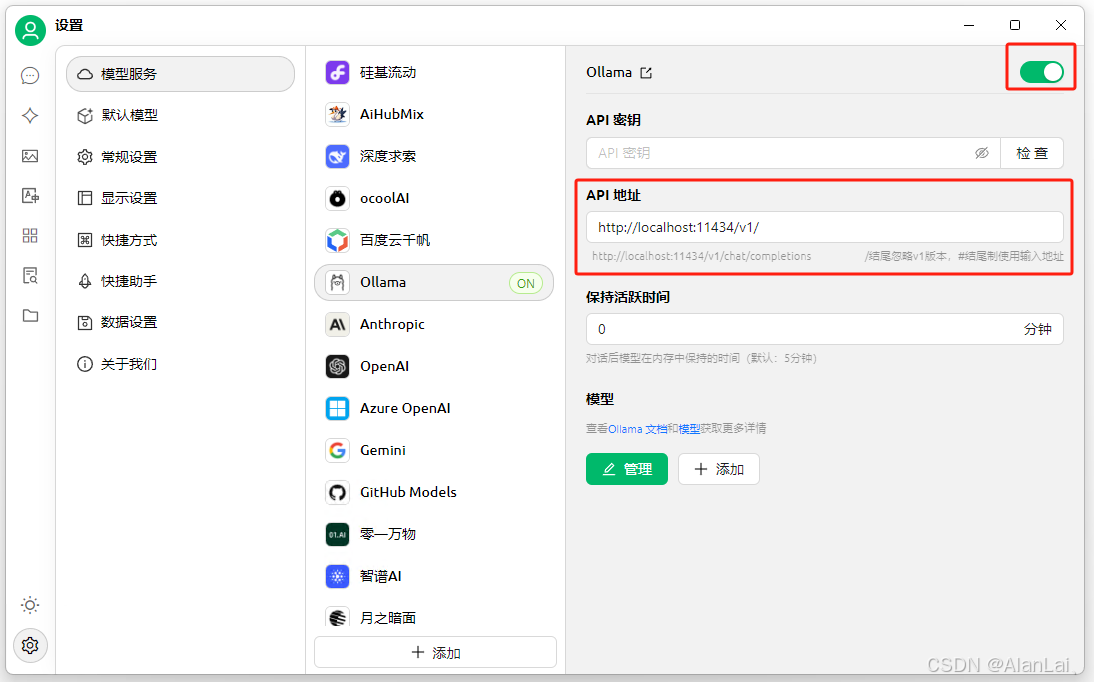Open 显示设置 settings item

point(180,198)
